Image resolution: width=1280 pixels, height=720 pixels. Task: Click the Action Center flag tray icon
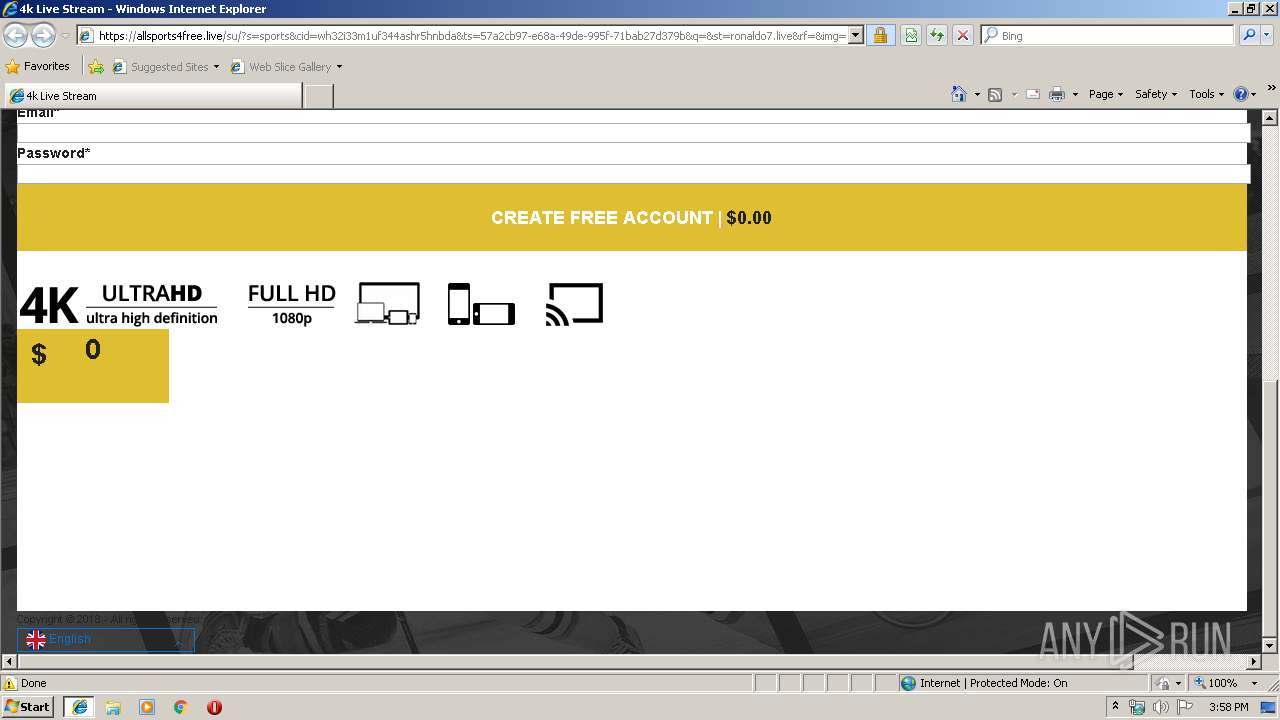[x=1185, y=706]
